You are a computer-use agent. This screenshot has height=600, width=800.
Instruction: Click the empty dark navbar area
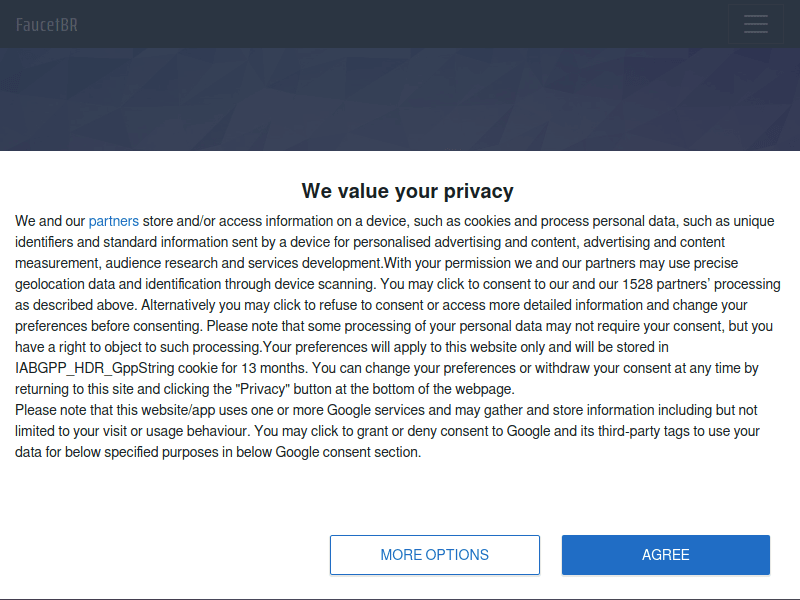(x=400, y=24)
